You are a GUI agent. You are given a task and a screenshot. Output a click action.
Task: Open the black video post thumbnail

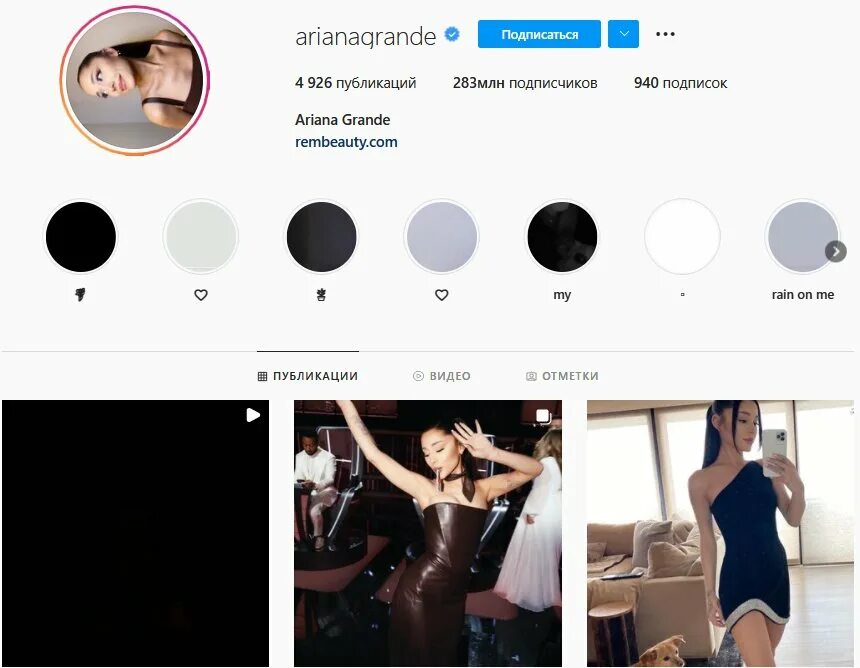(x=135, y=533)
